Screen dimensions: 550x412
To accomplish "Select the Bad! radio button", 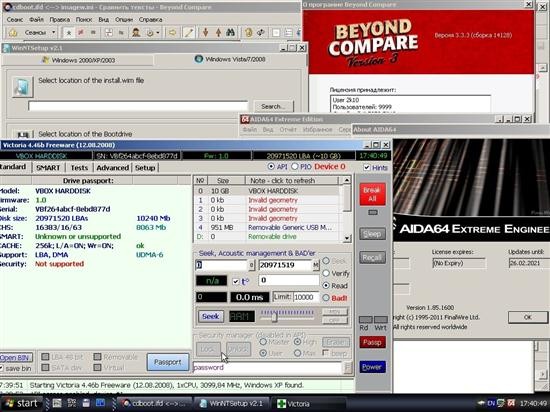I will coord(326,298).
